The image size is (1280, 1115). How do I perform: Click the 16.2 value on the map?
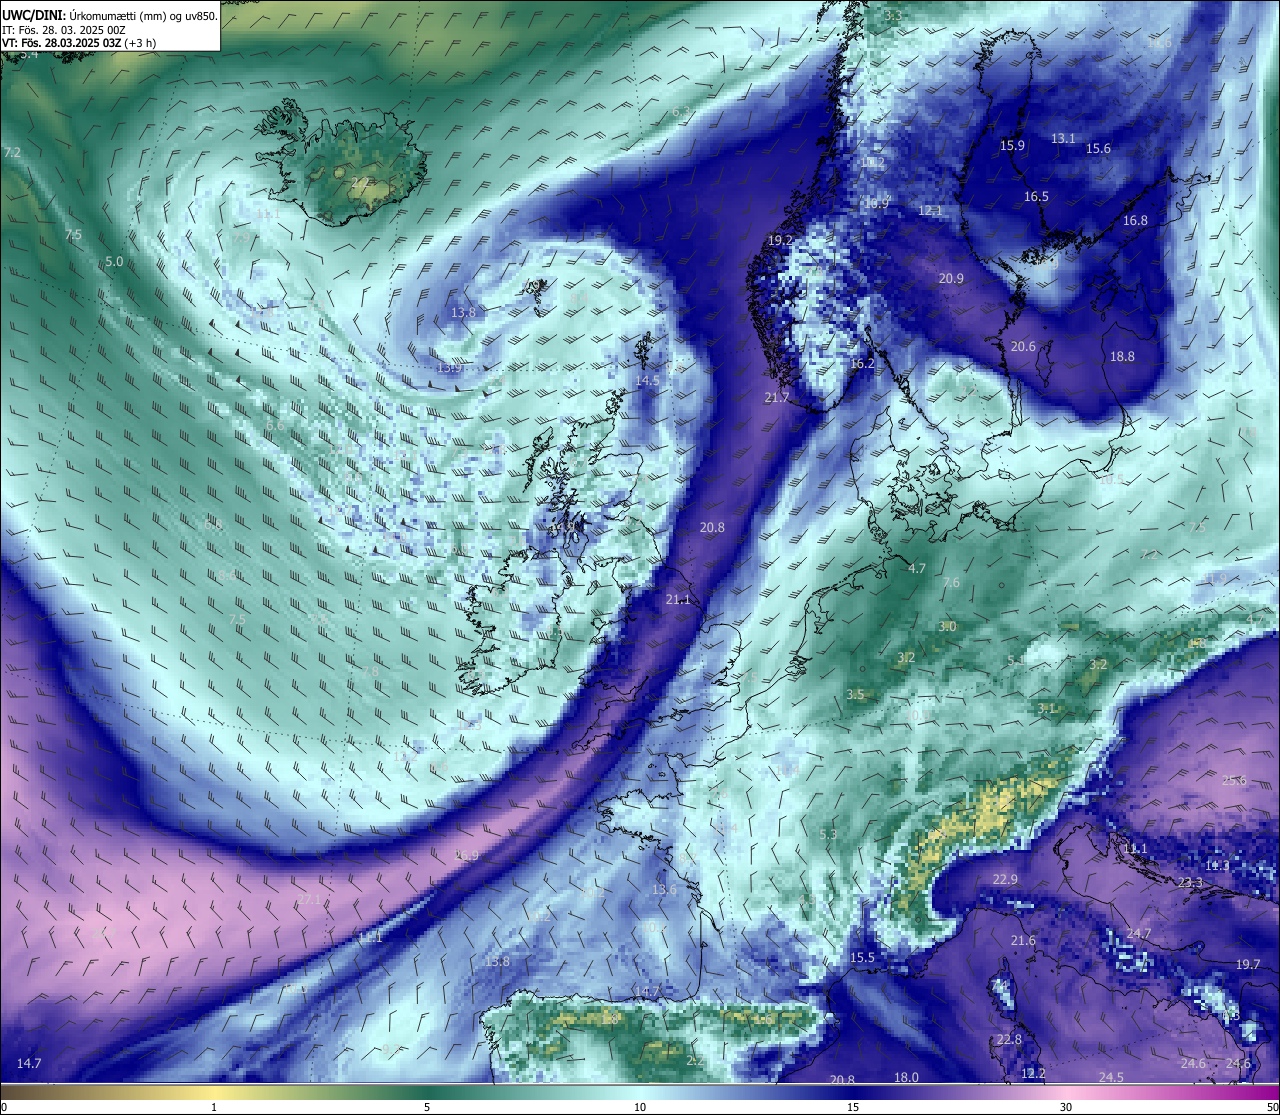pos(862,364)
